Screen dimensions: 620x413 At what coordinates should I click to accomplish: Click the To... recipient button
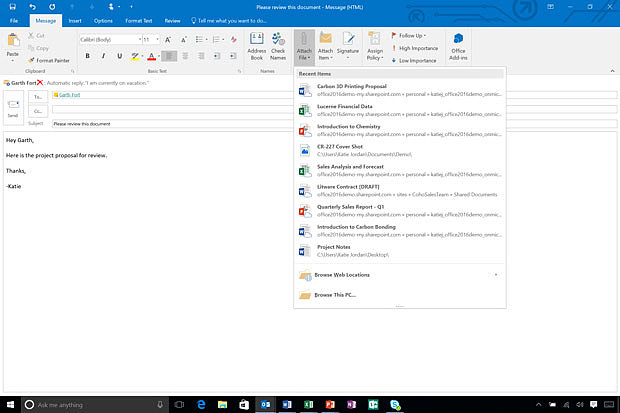coord(38,95)
